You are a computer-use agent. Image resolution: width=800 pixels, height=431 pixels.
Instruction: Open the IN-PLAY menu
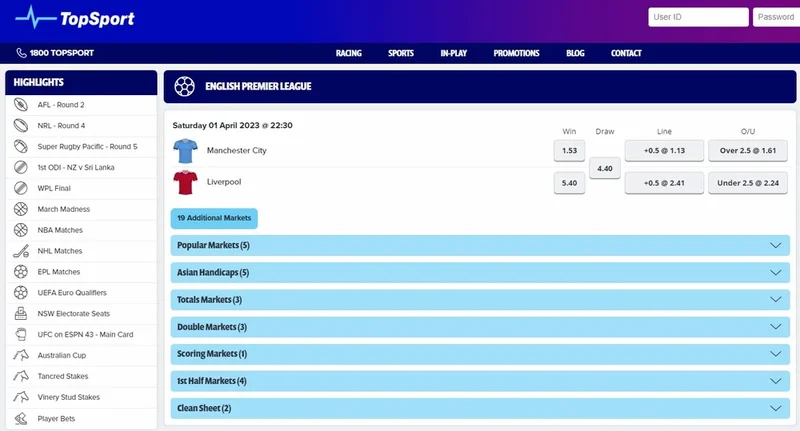[x=454, y=53]
